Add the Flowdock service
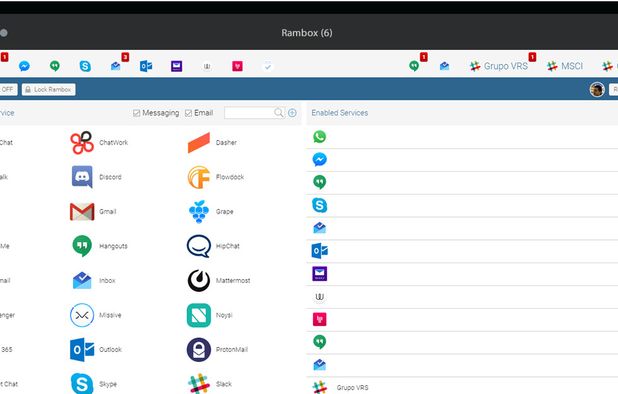618x394 pixels. [x=216, y=177]
